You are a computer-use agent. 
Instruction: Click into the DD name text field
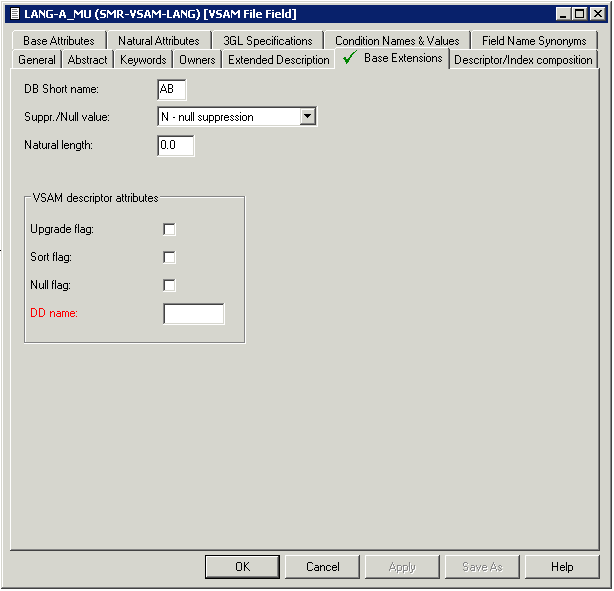click(194, 315)
